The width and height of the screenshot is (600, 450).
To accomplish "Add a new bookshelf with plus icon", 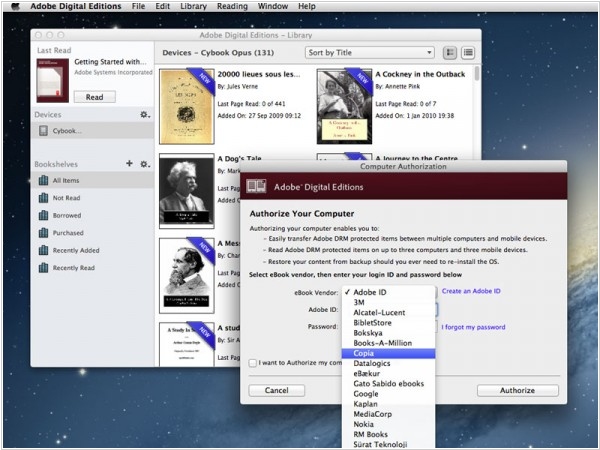I will 129,163.
